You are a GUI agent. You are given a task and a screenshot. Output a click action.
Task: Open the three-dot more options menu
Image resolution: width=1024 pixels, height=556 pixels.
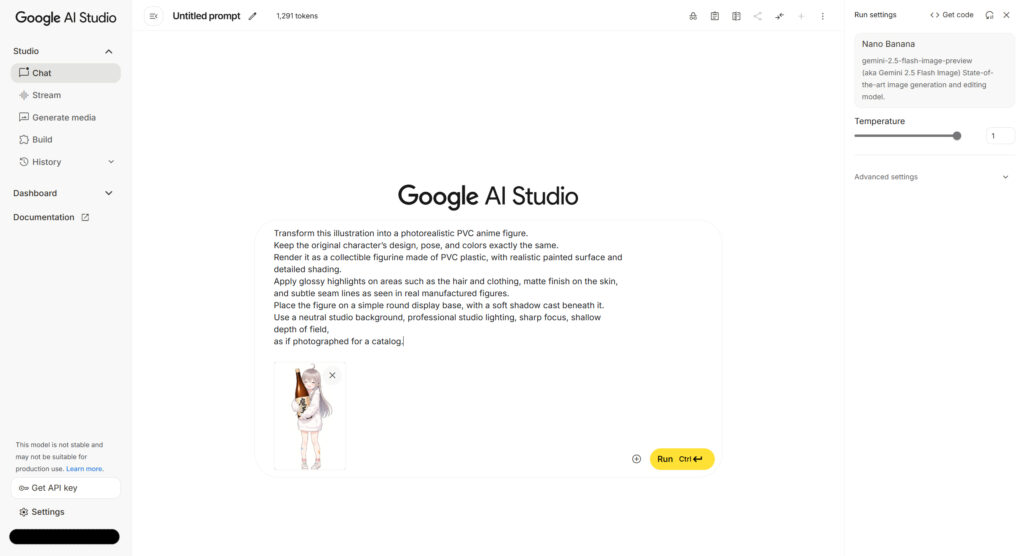click(x=822, y=16)
